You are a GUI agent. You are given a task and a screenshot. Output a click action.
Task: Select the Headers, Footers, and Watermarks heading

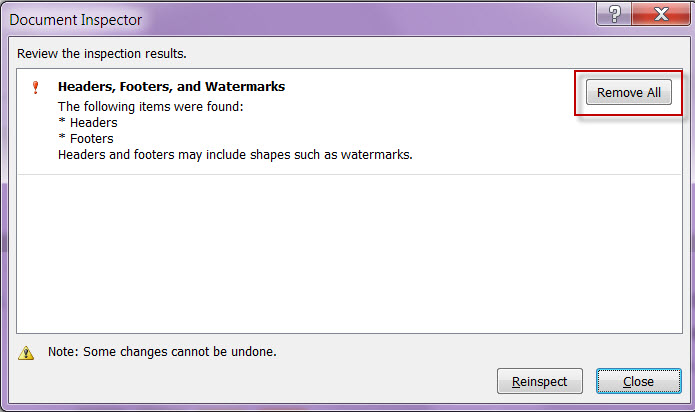click(171, 86)
